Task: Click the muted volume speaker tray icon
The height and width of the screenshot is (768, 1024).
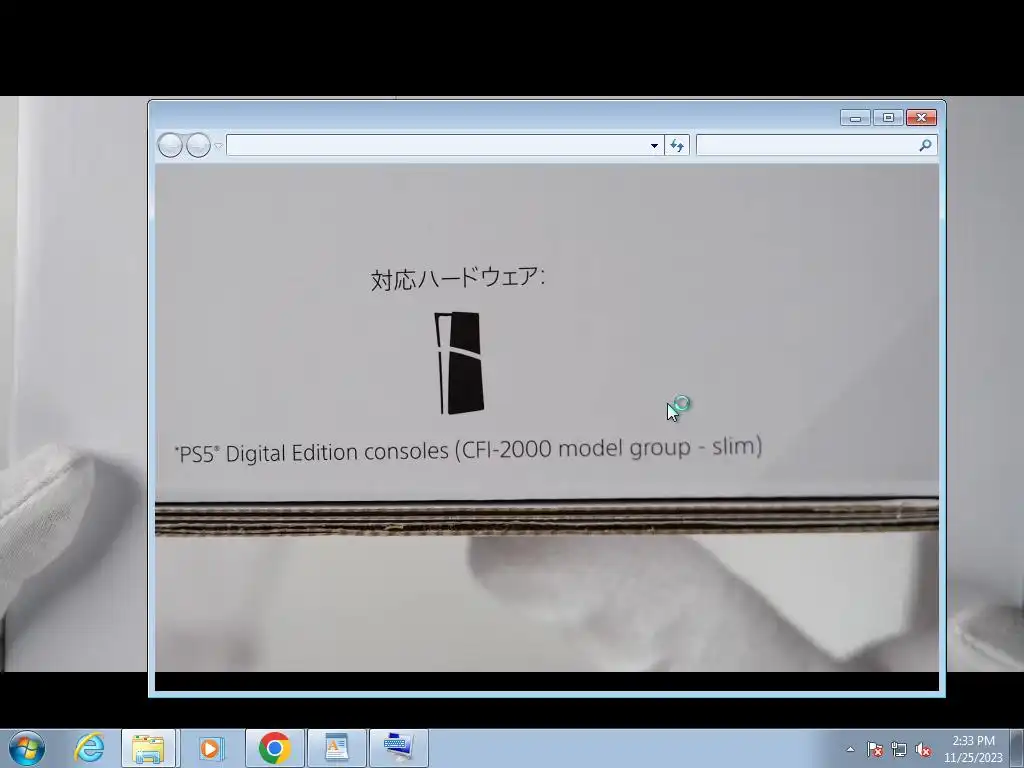Action: click(x=923, y=749)
